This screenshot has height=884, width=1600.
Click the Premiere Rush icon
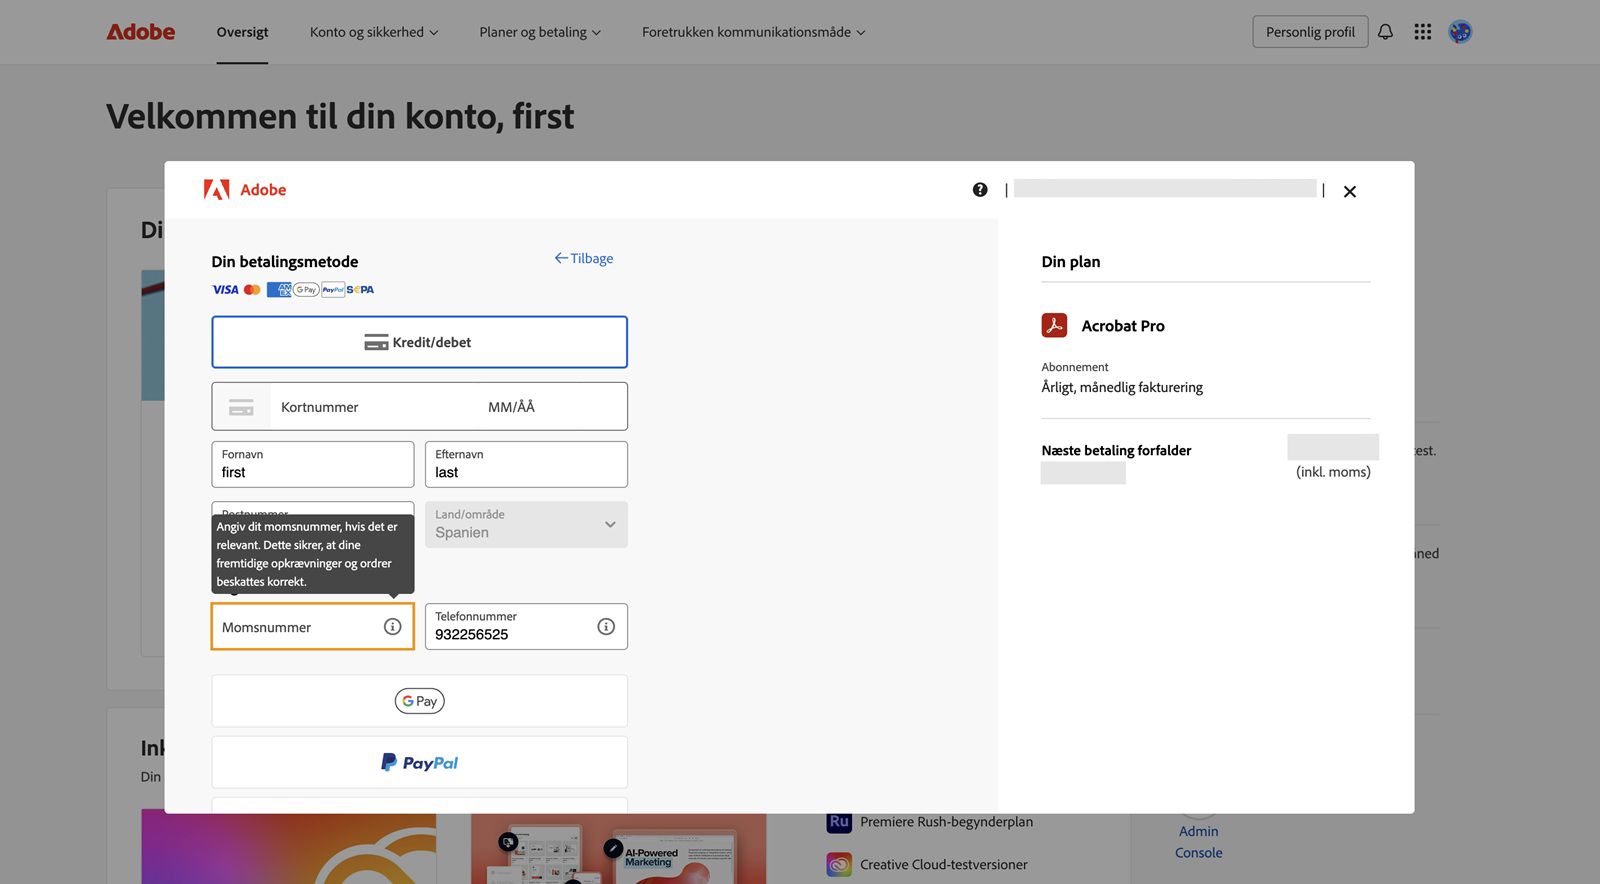coord(839,822)
